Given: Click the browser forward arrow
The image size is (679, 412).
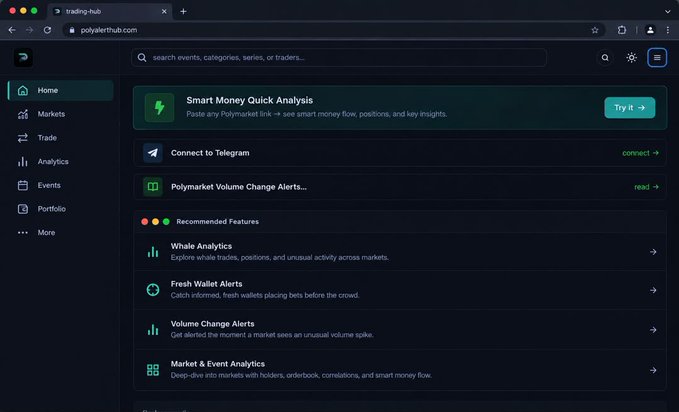Looking at the screenshot, I should (29, 30).
